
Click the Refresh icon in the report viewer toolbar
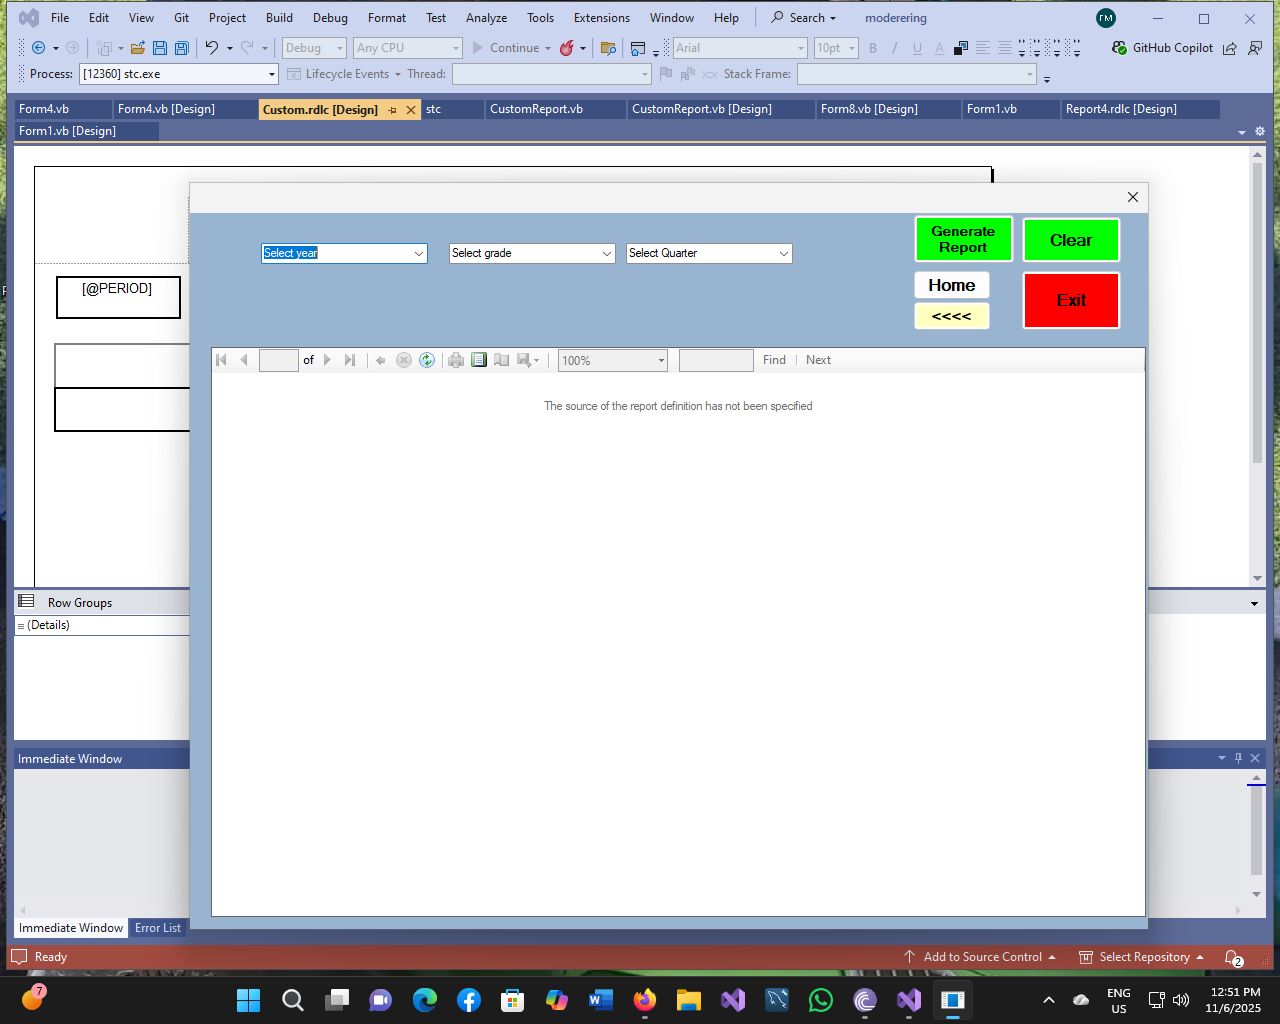[x=427, y=360]
